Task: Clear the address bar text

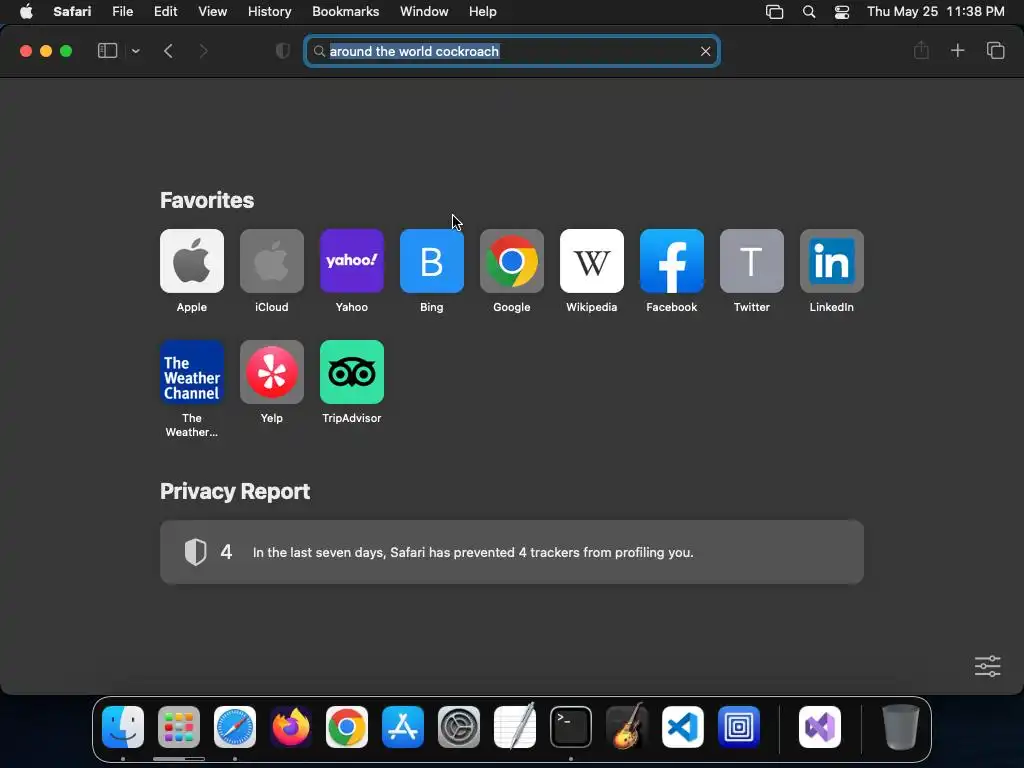Action: click(705, 51)
